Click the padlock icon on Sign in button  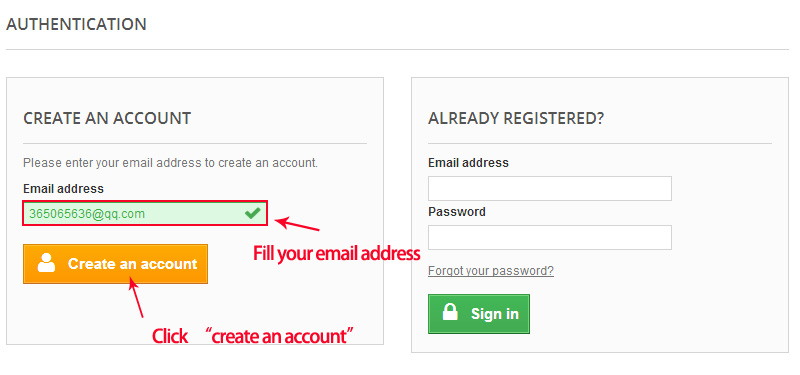point(450,311)
